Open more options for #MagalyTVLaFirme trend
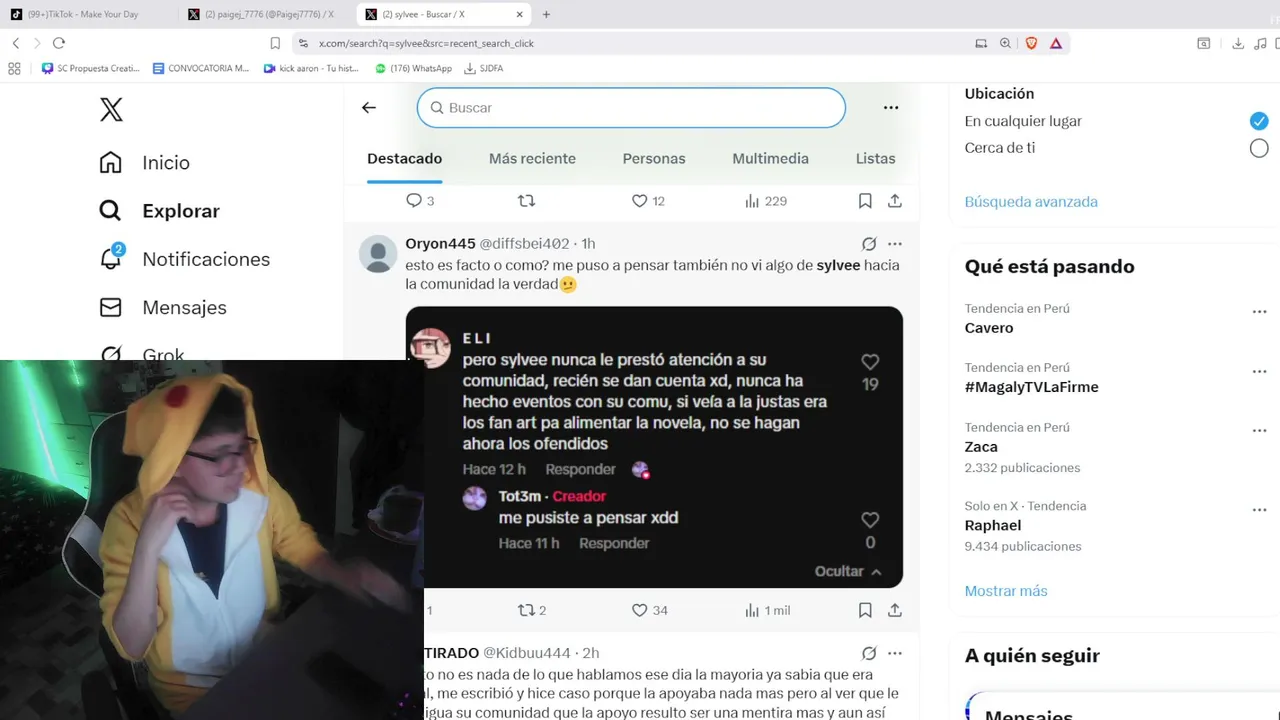Screen dimensions: 1280x720 1260,371
